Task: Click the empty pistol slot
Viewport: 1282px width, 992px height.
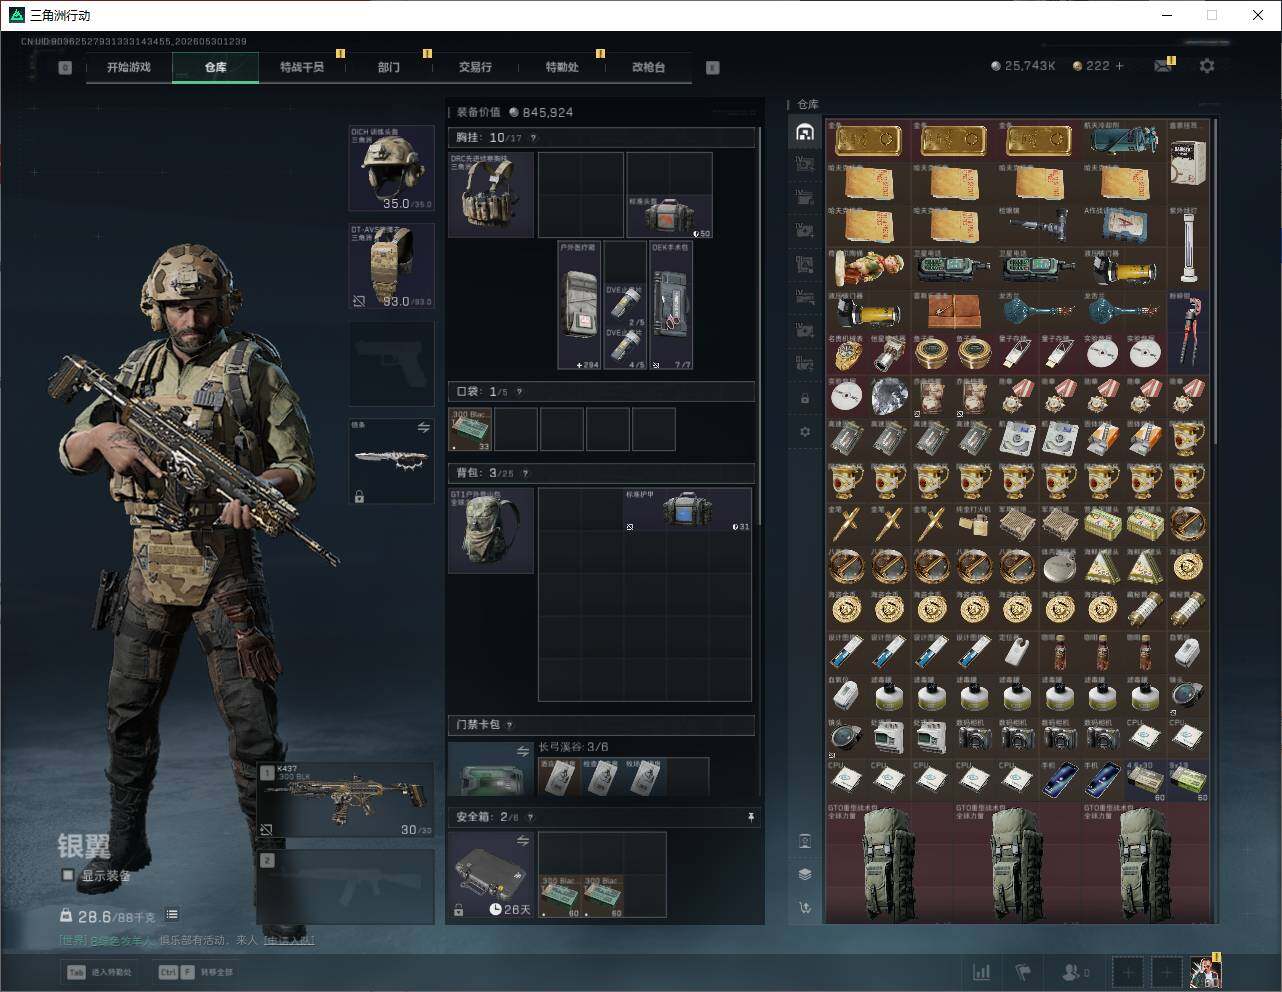Action: [391, 362]
